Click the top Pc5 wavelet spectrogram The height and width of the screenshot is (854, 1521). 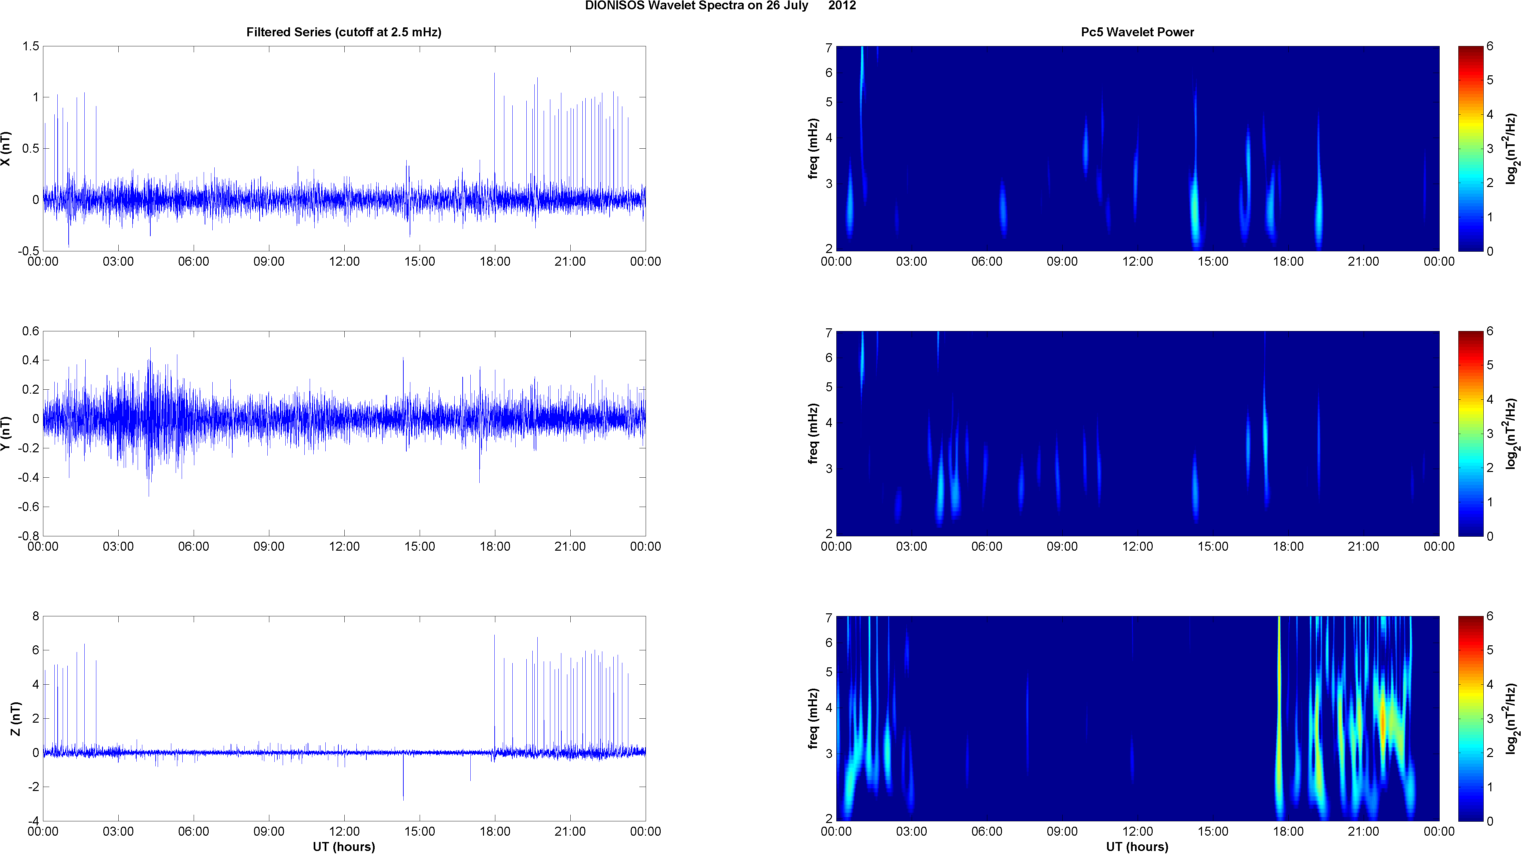pyautogui.click(x=1137, y=148)
